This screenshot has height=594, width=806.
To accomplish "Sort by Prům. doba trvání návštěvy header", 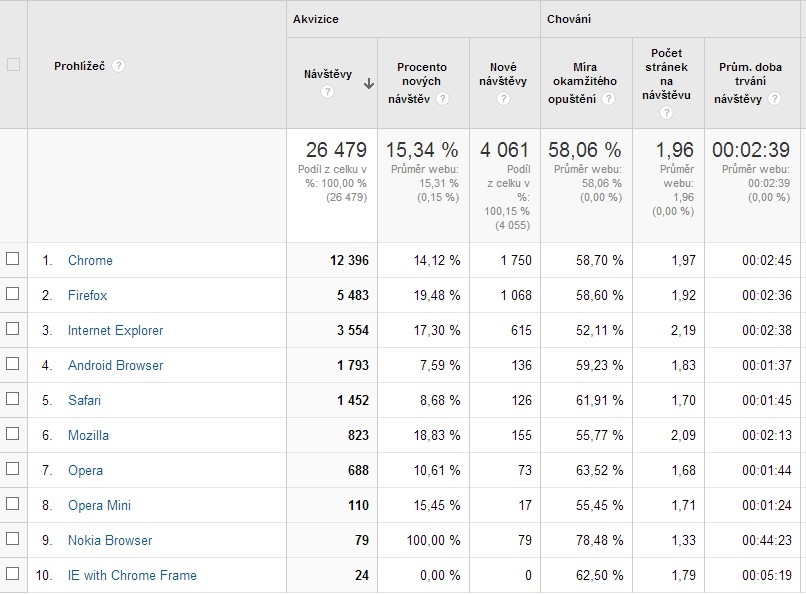I will coord(750,82).
